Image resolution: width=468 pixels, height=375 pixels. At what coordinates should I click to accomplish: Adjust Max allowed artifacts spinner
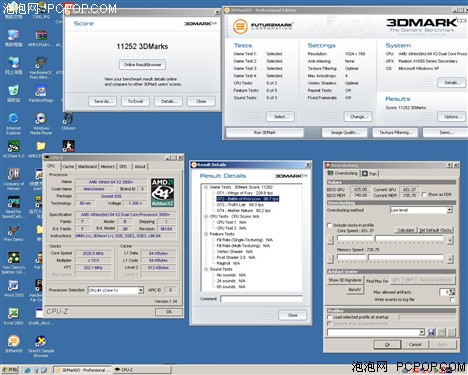[x=452, y=292]
